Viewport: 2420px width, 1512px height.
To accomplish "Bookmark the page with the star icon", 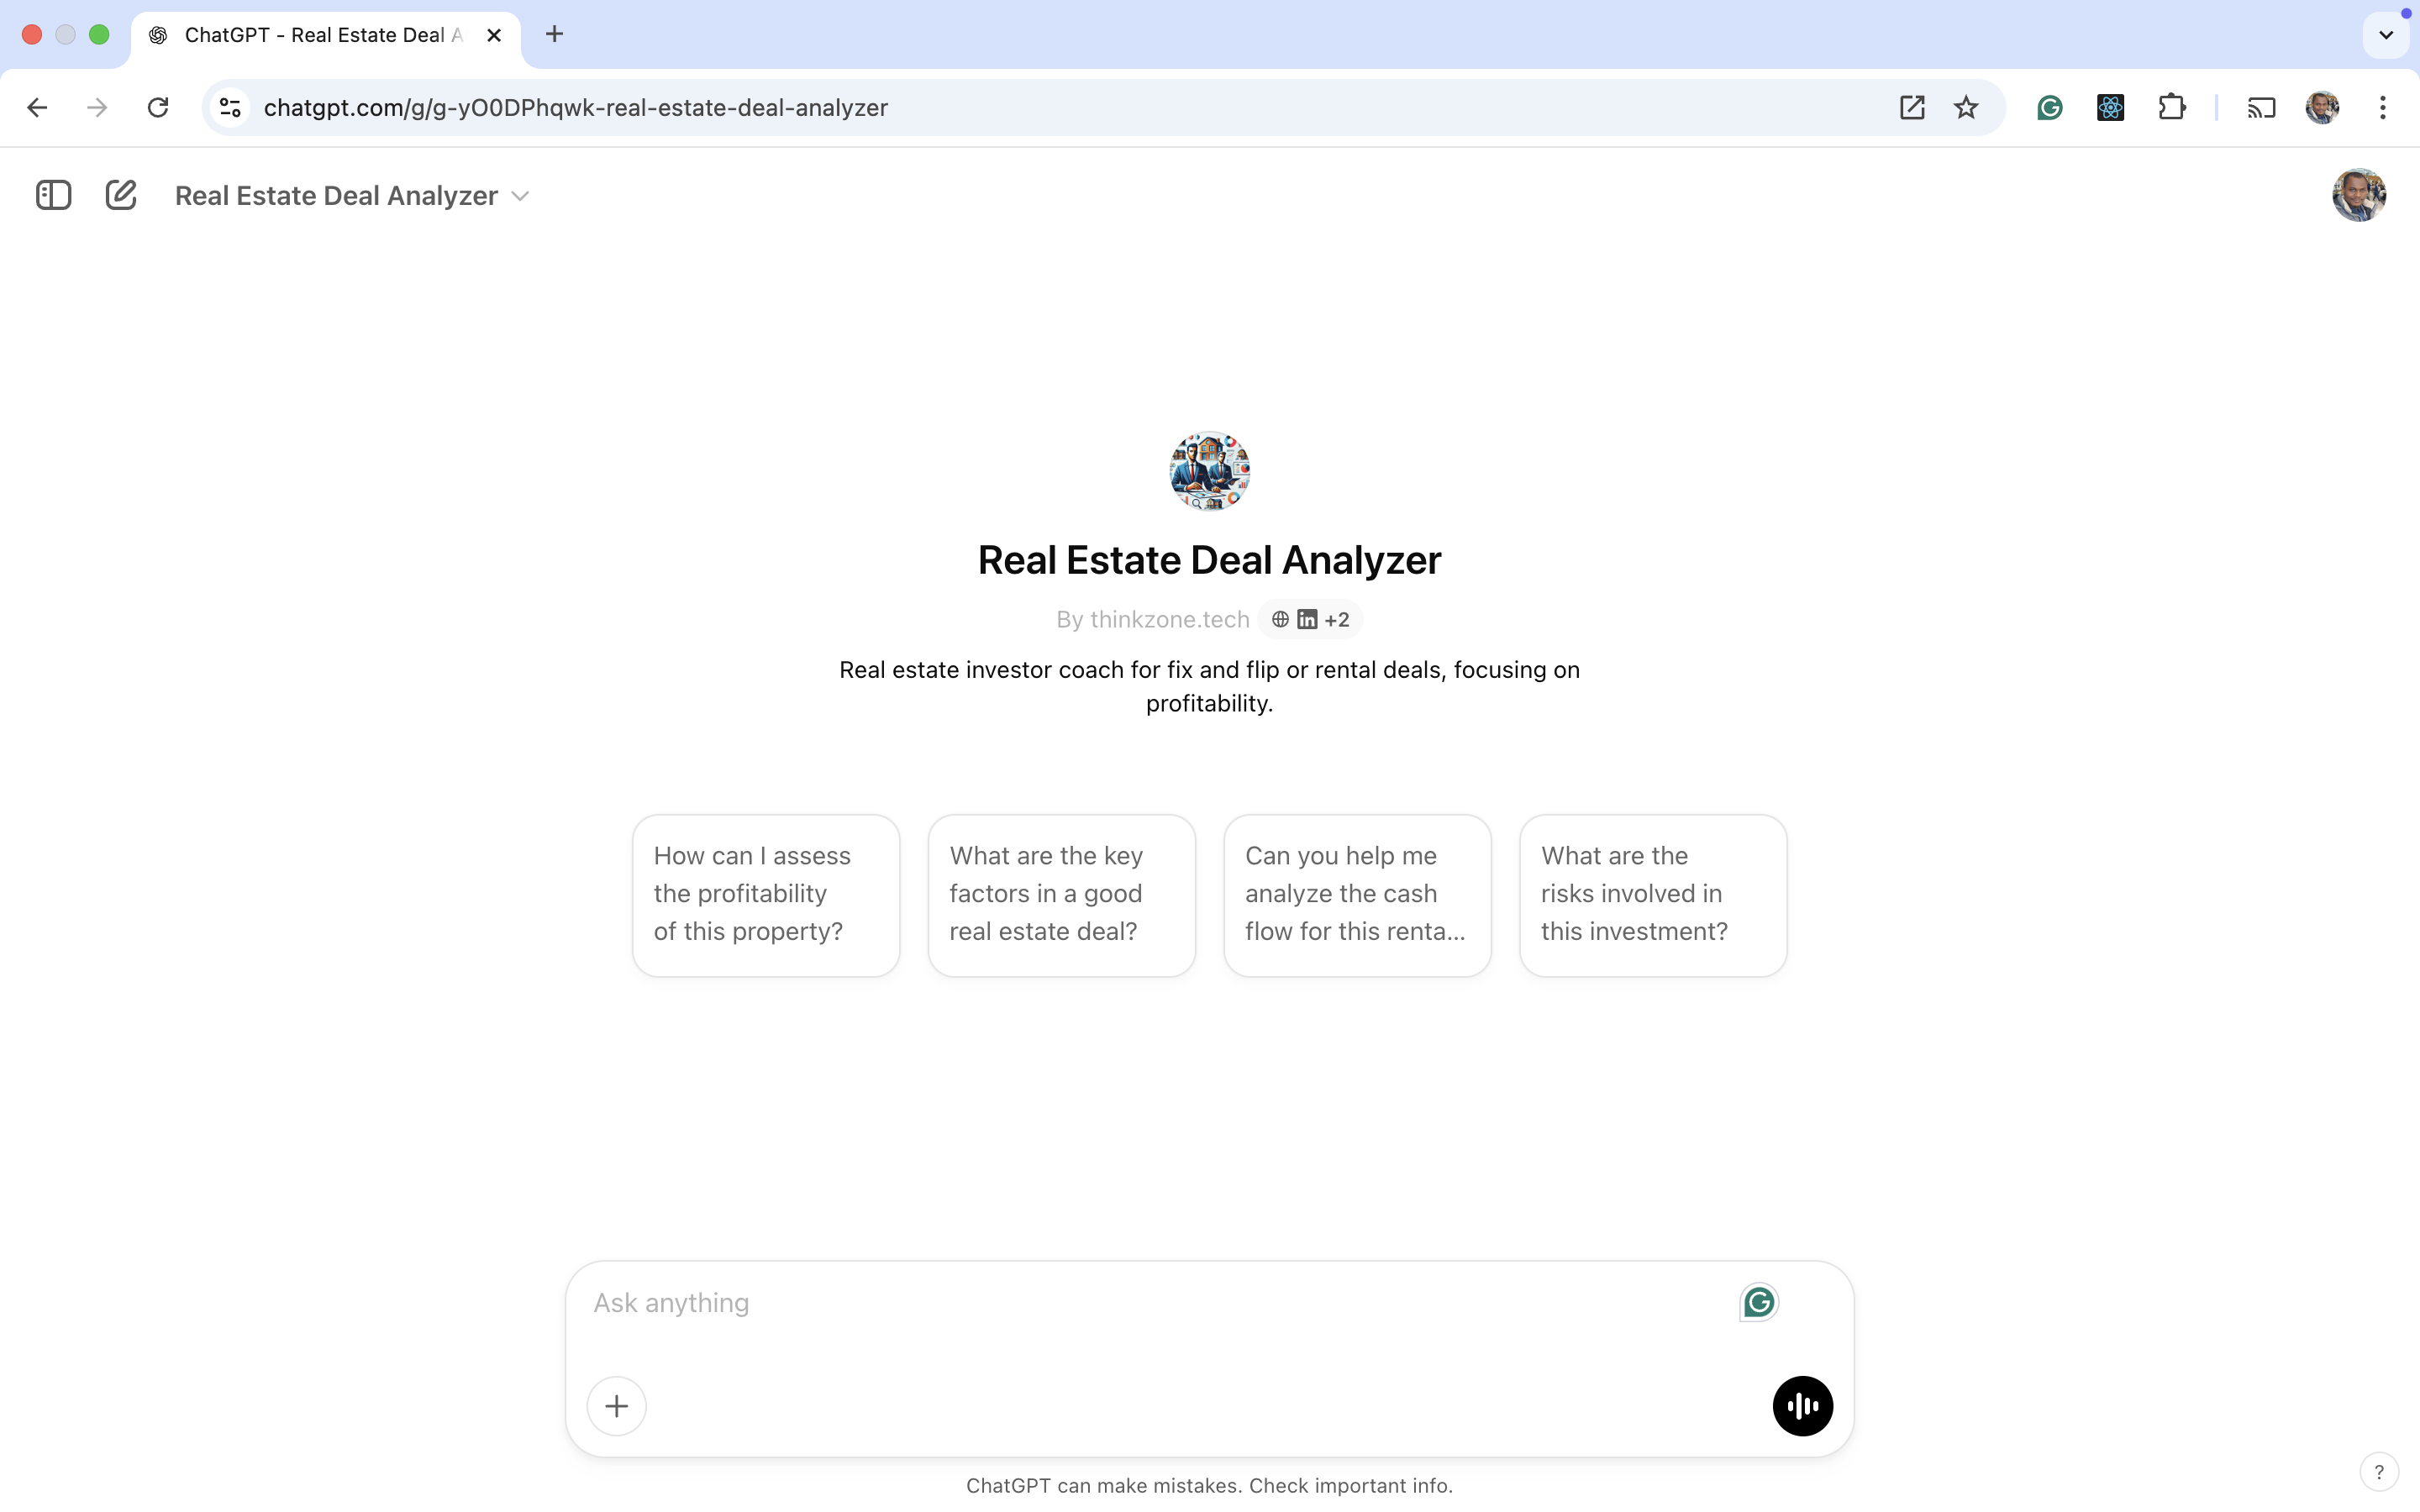I will click(1964, 107).
